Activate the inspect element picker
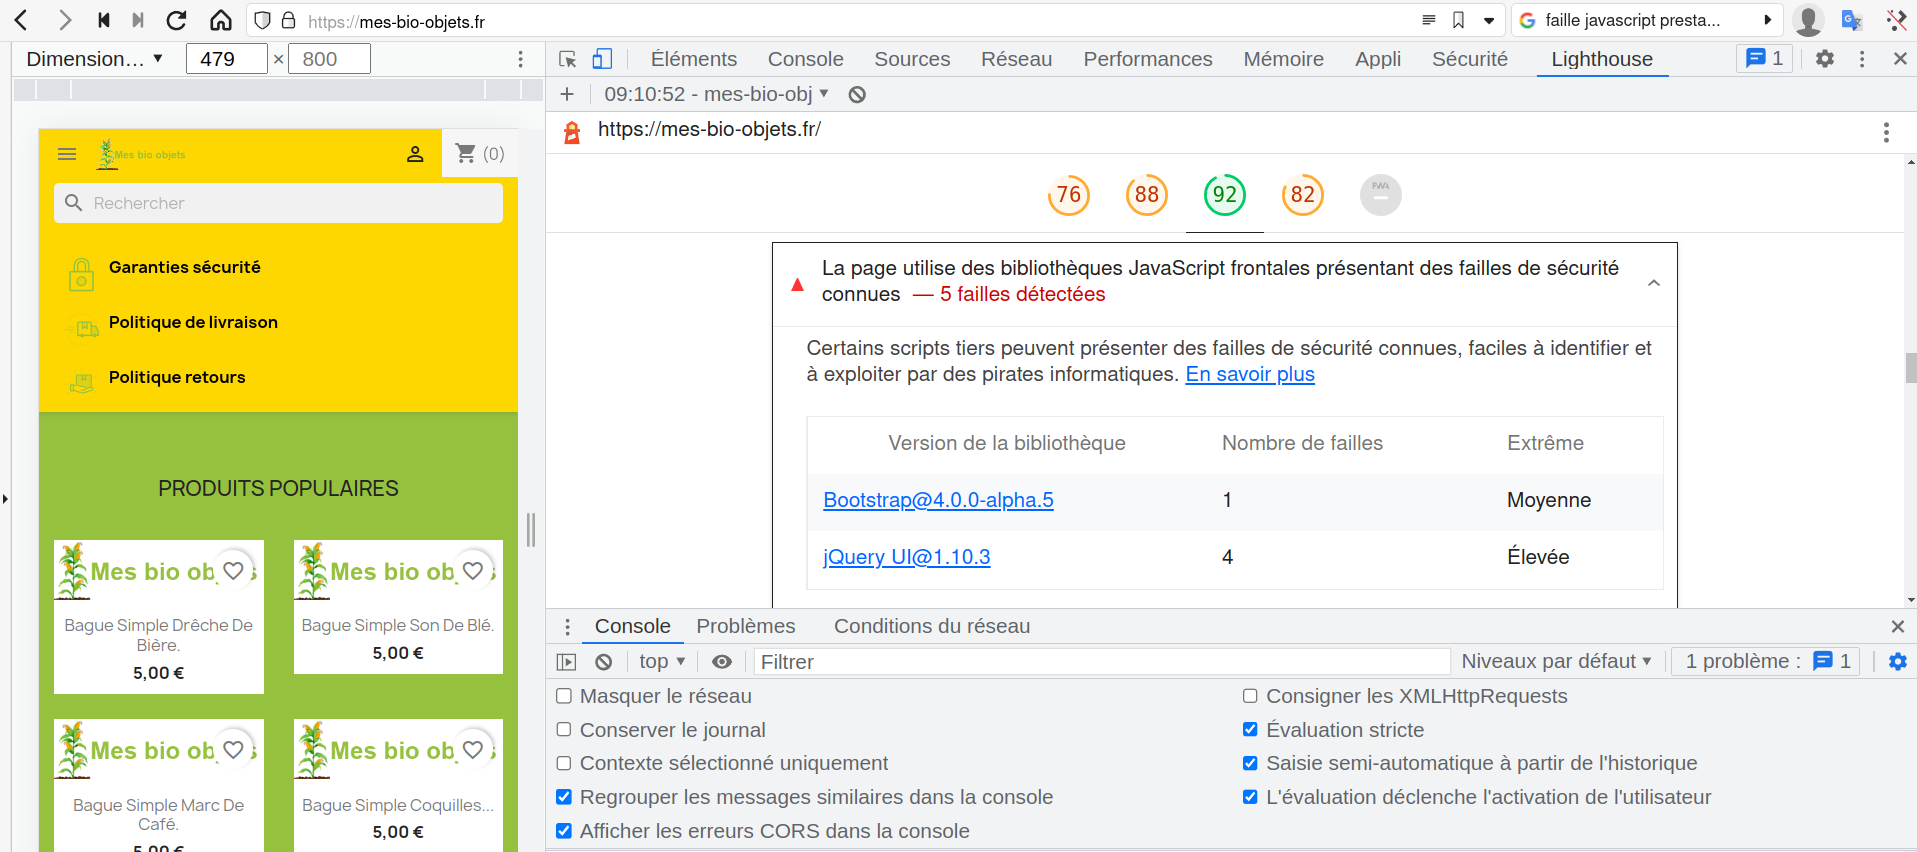 pyautogui.click(x=567, y=59)
